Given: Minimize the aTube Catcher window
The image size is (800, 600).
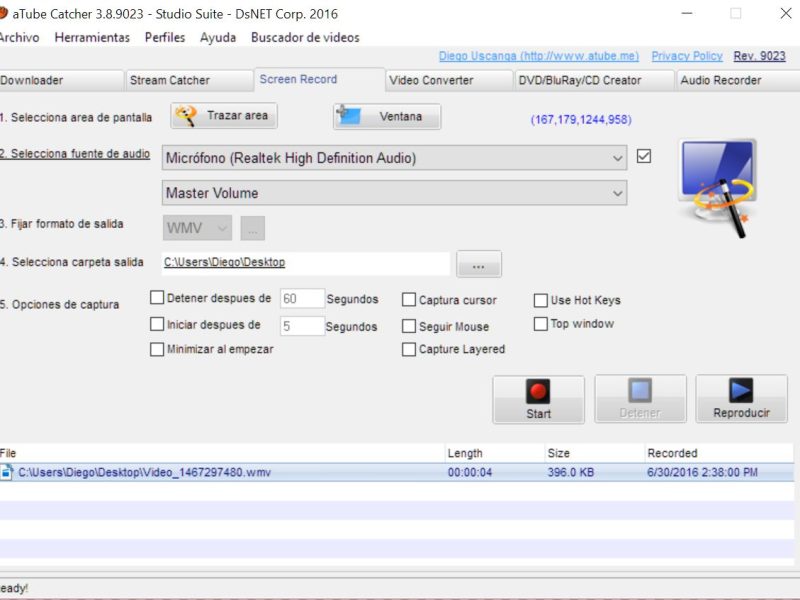Looking at the screenshot, I should [687, 13].
